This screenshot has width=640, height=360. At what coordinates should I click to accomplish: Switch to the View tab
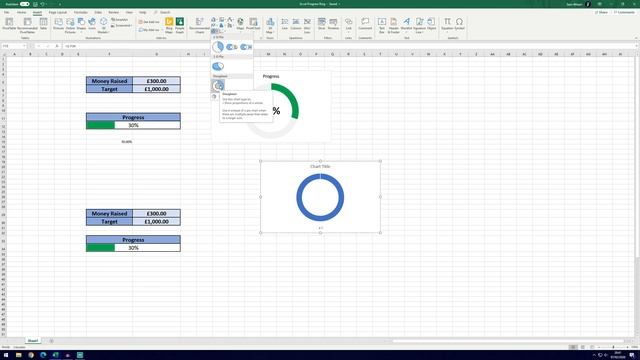point(129,13)
